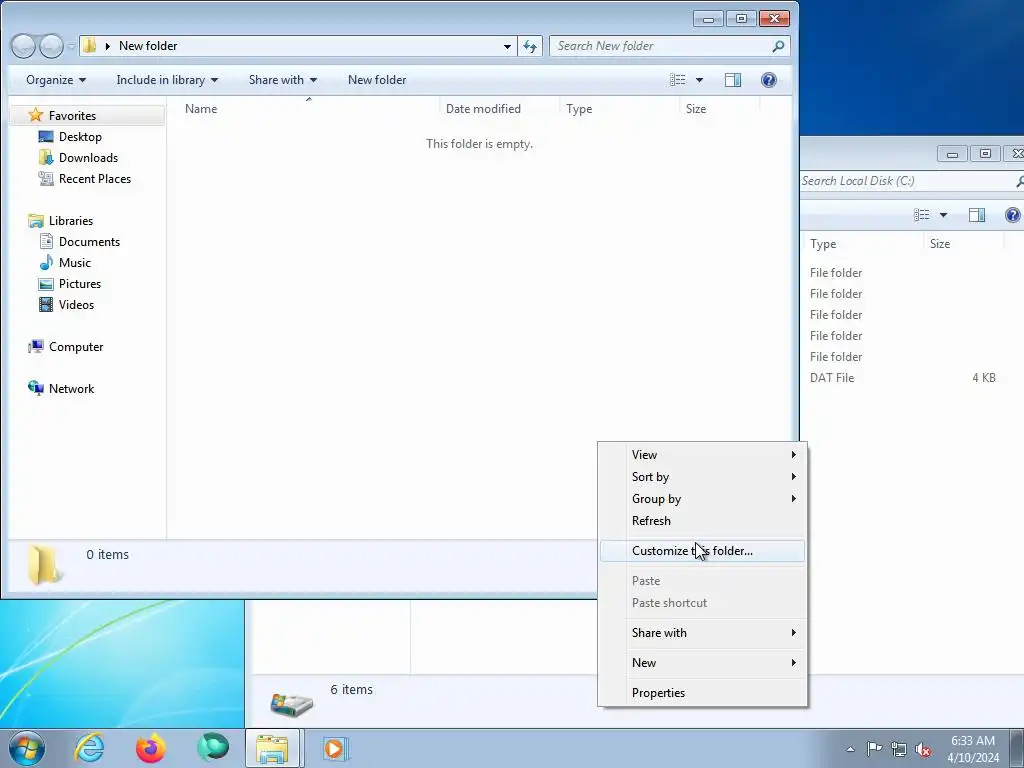
Task: Sort by Type column in Local Disk window
Action: 862,244
